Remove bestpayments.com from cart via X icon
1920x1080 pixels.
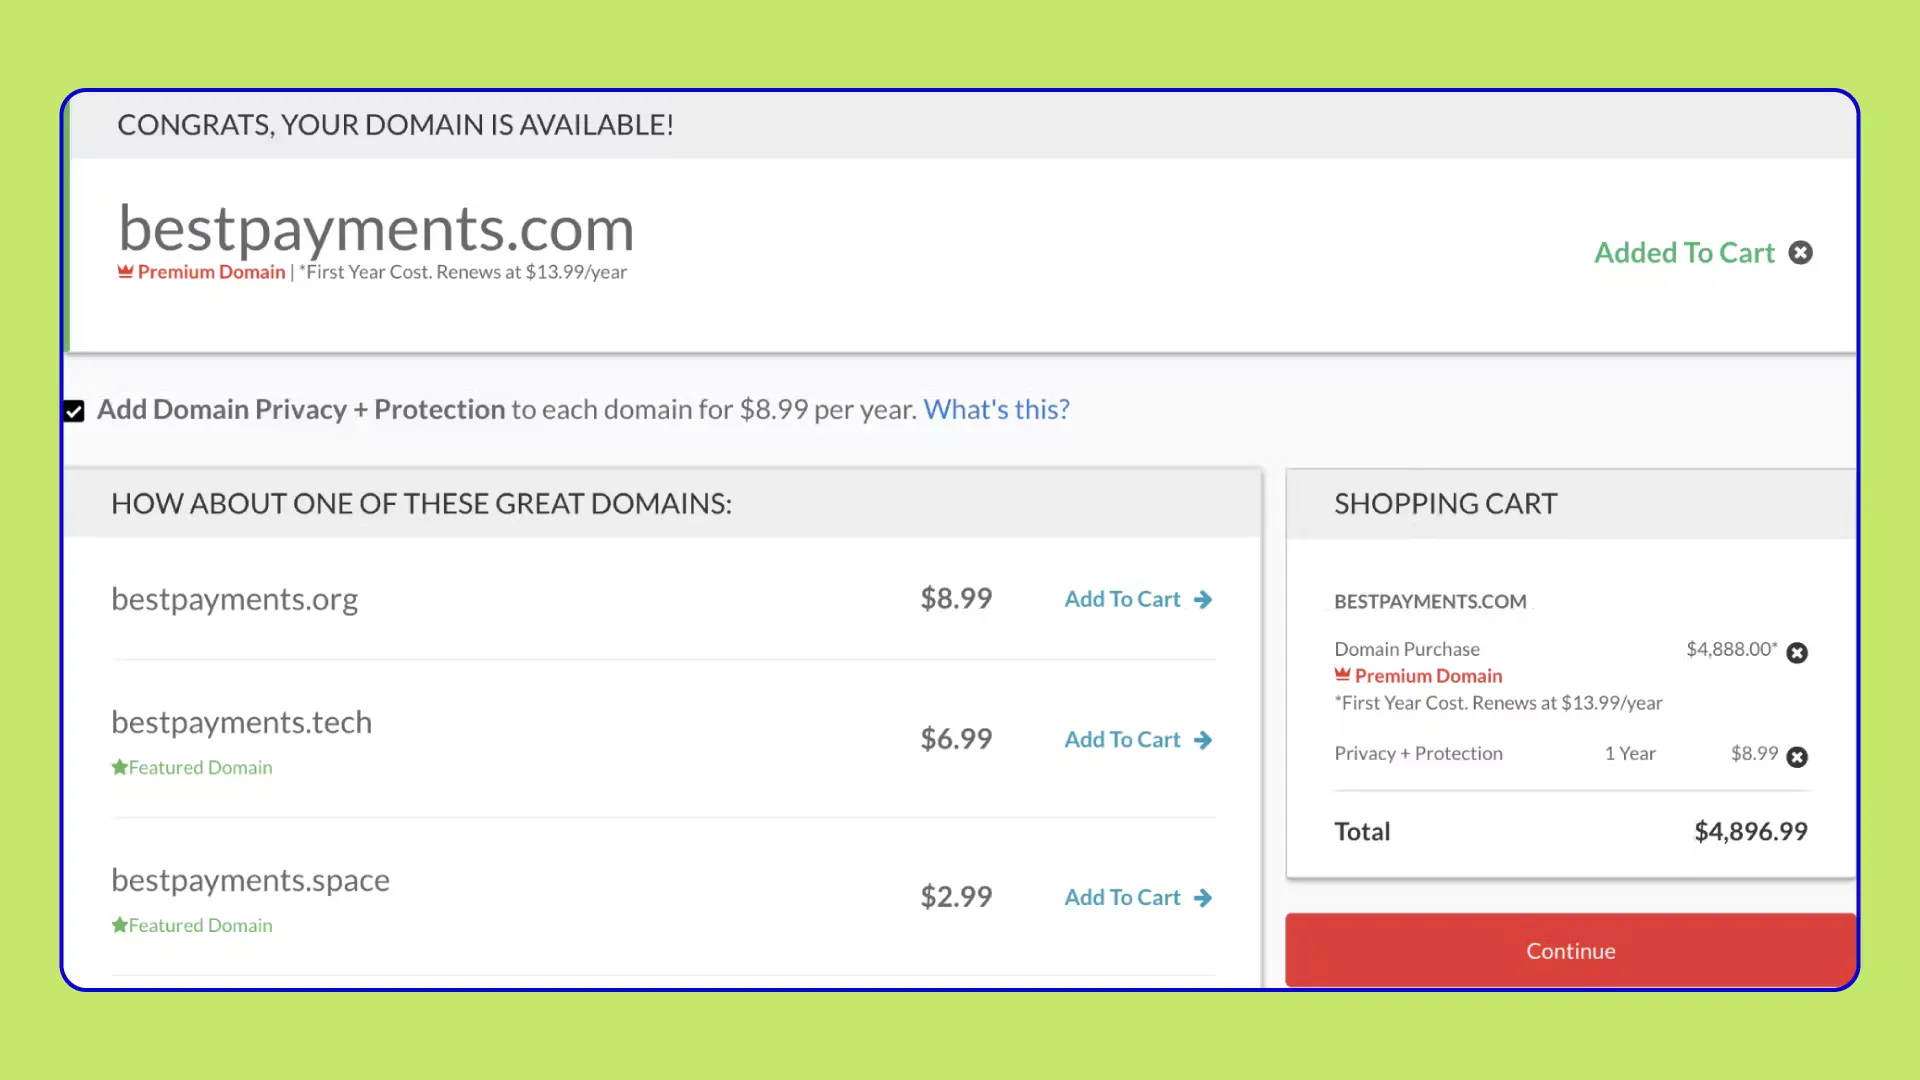click(1800, 252)
